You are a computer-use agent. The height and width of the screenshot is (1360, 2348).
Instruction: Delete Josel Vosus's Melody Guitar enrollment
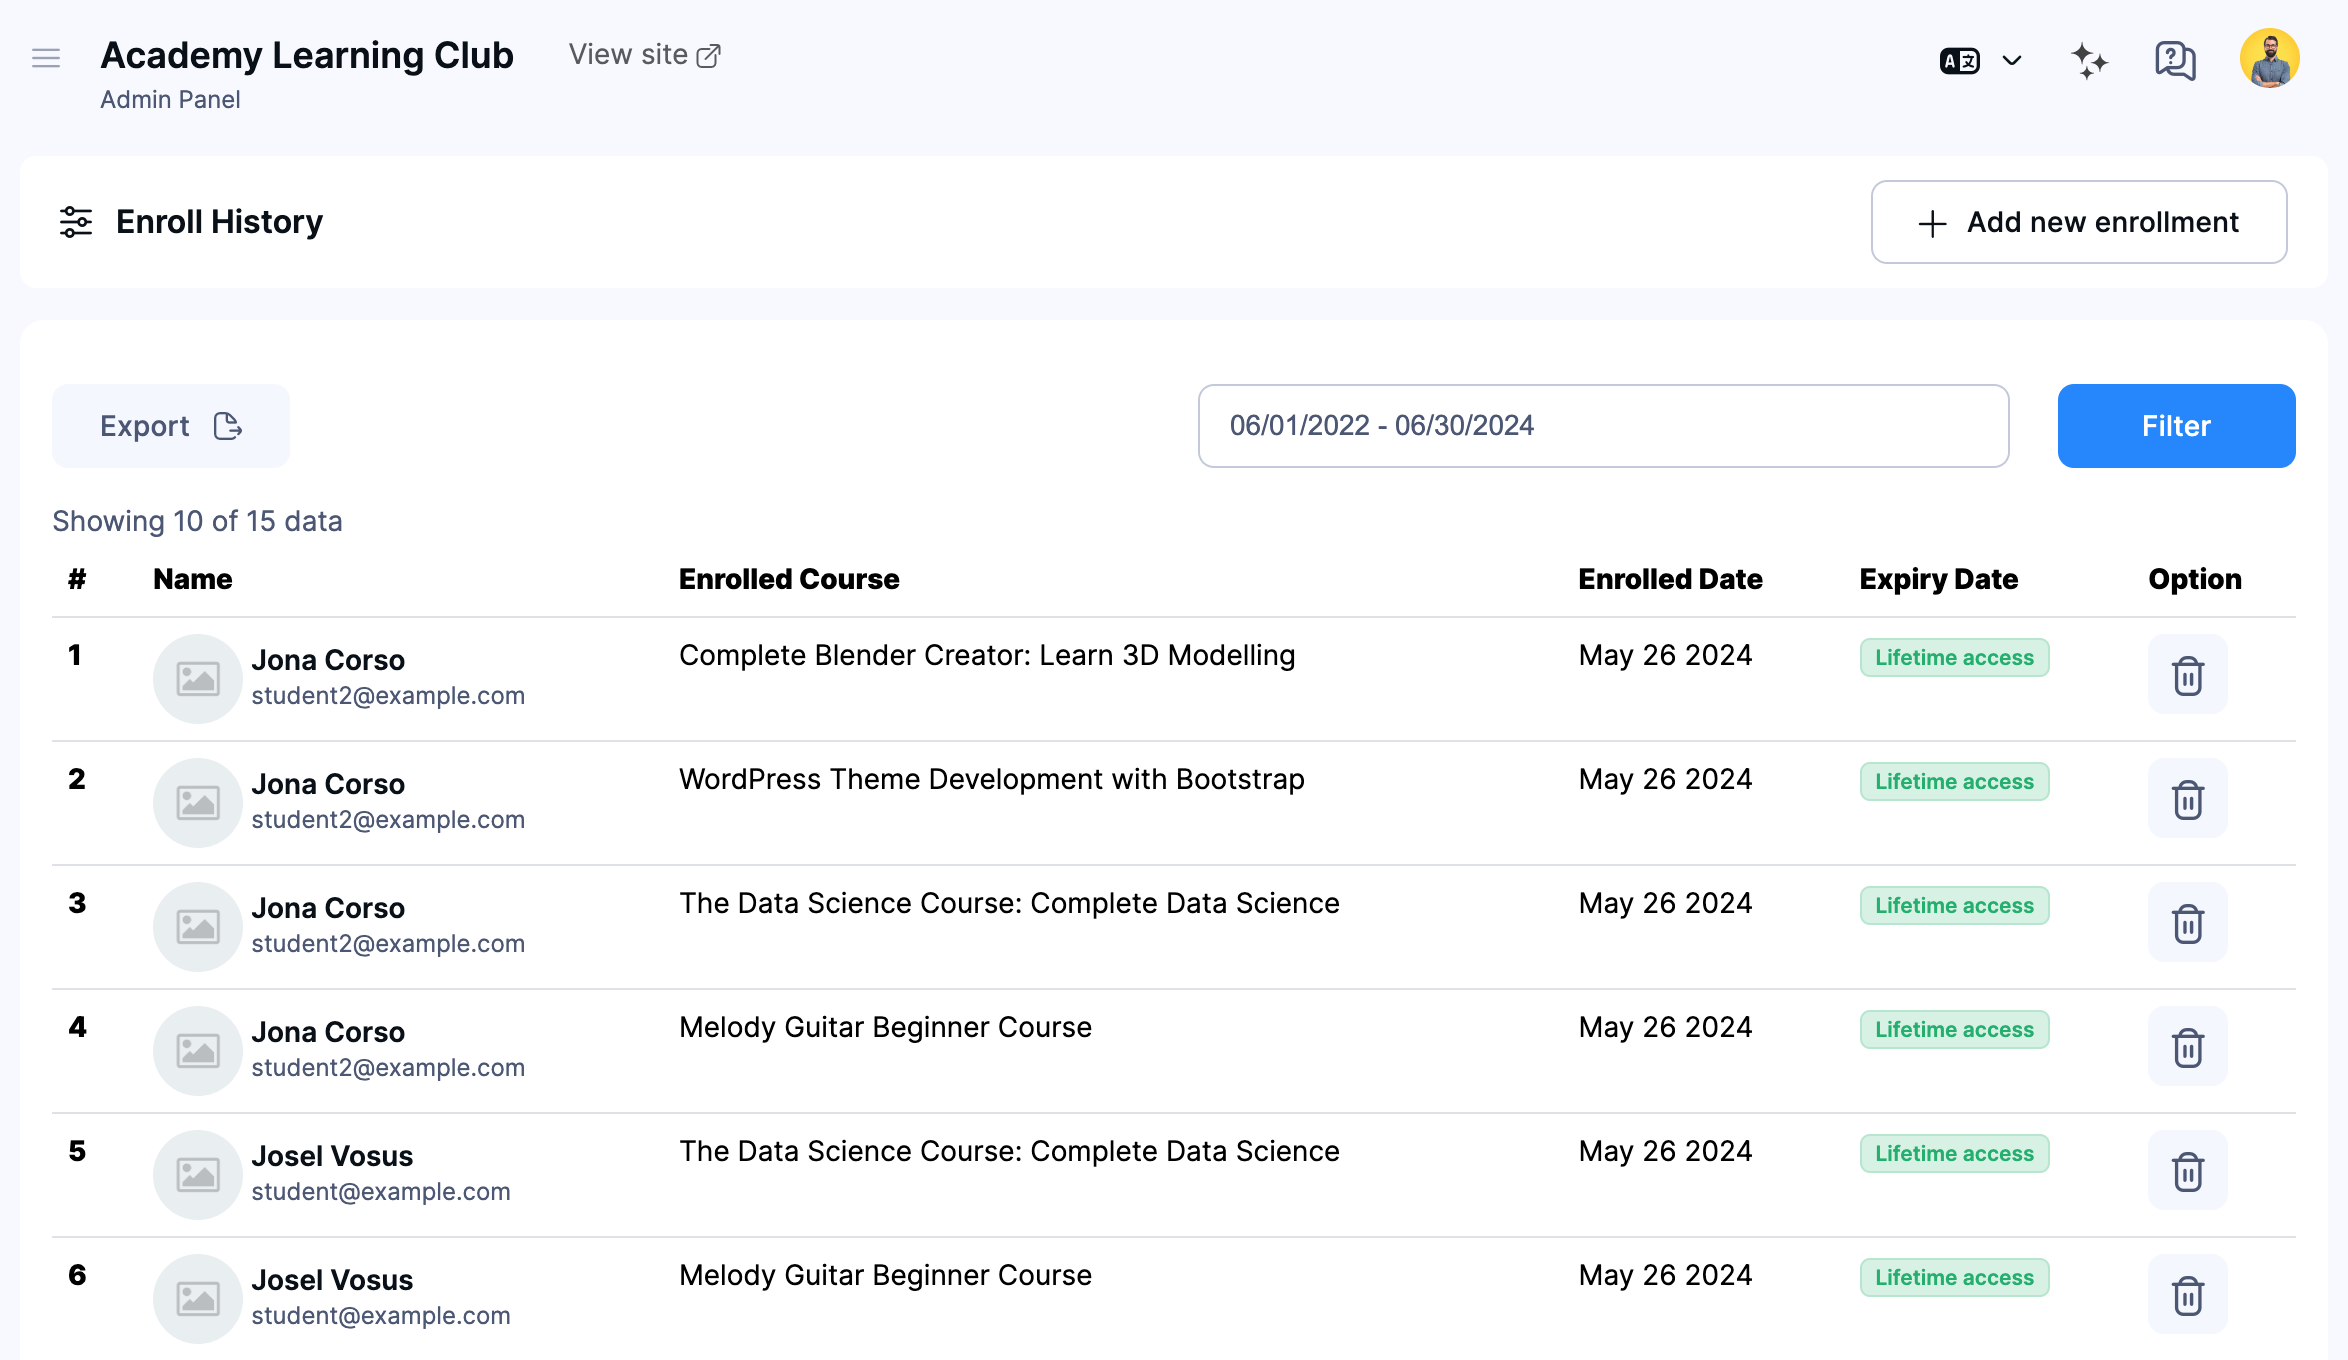click(2187, 1295)
